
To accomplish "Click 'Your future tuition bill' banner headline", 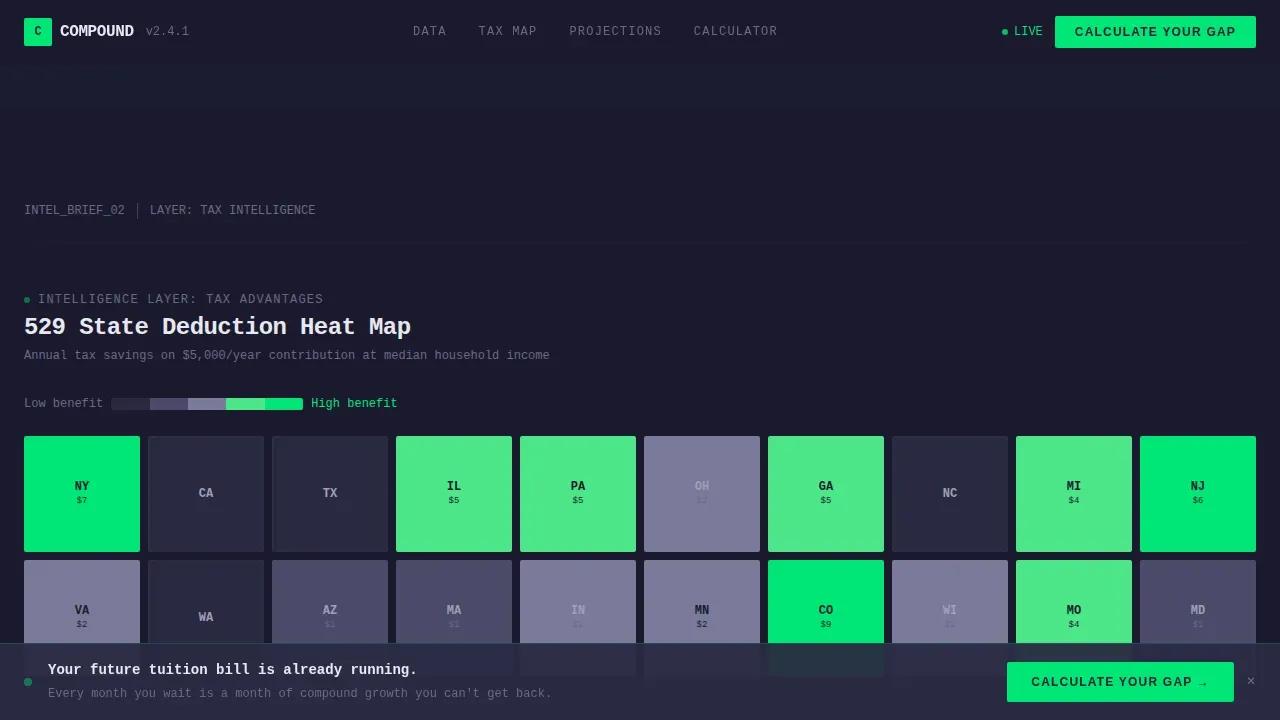I will [232, 670].
